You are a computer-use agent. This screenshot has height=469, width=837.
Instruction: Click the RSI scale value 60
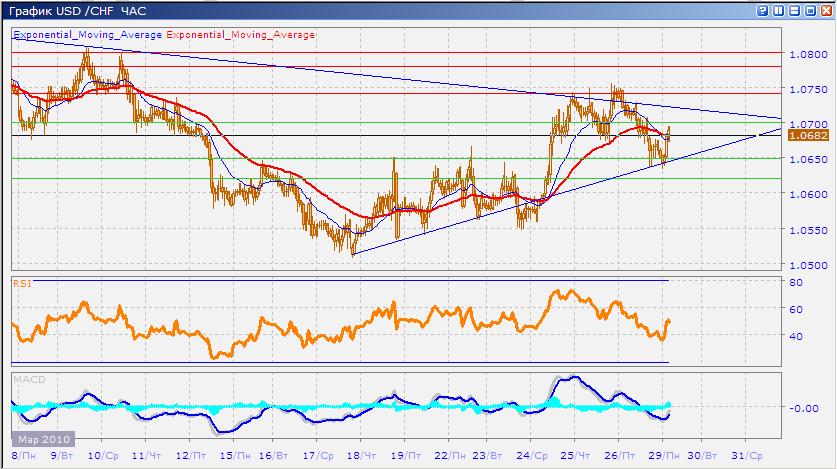796,309
